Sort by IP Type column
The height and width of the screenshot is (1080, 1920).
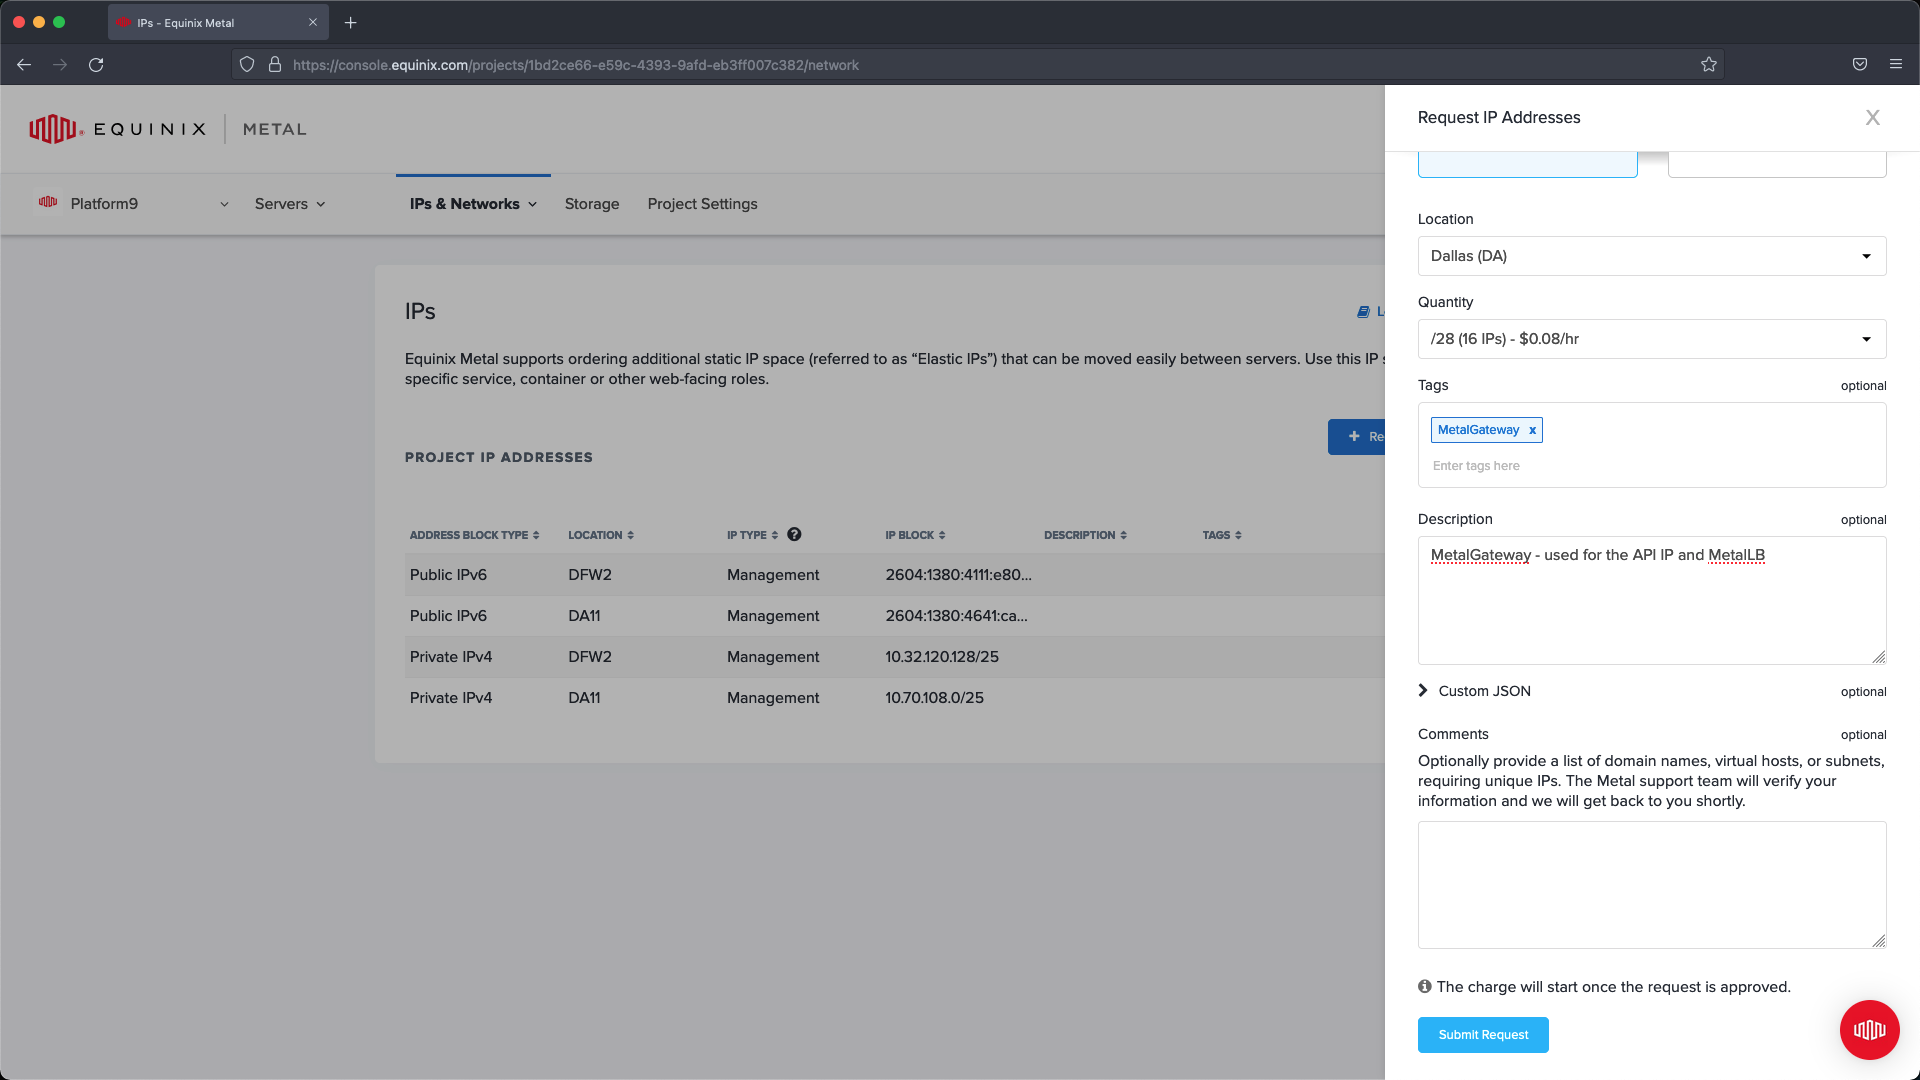coord(752,535)
